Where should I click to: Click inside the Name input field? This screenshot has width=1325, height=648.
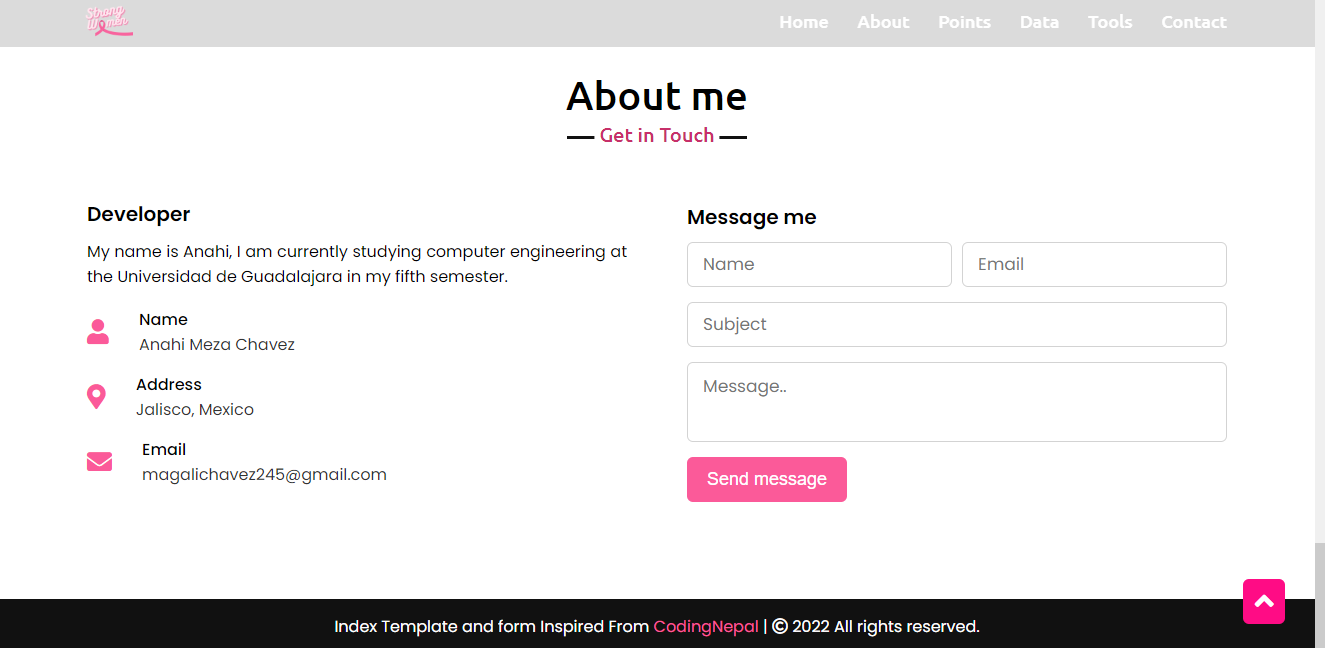pyautogui.click(x=818, y=264)
